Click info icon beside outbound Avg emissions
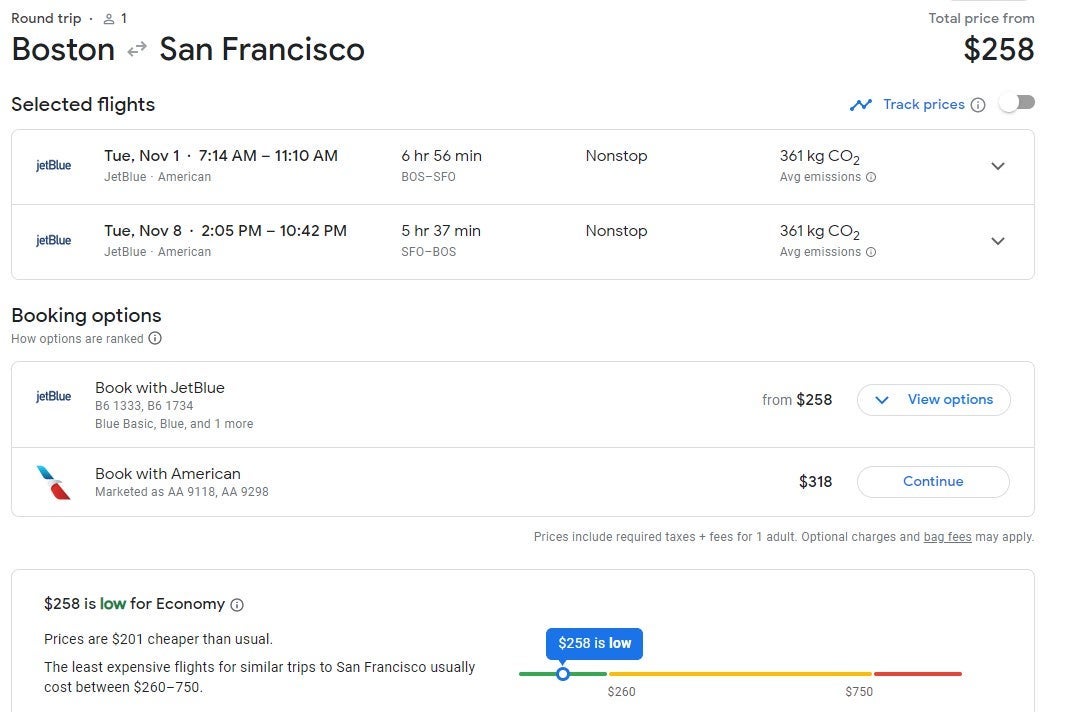This screenshot has height=712, width=1078. pyautogui.click(x=871, y=177)
